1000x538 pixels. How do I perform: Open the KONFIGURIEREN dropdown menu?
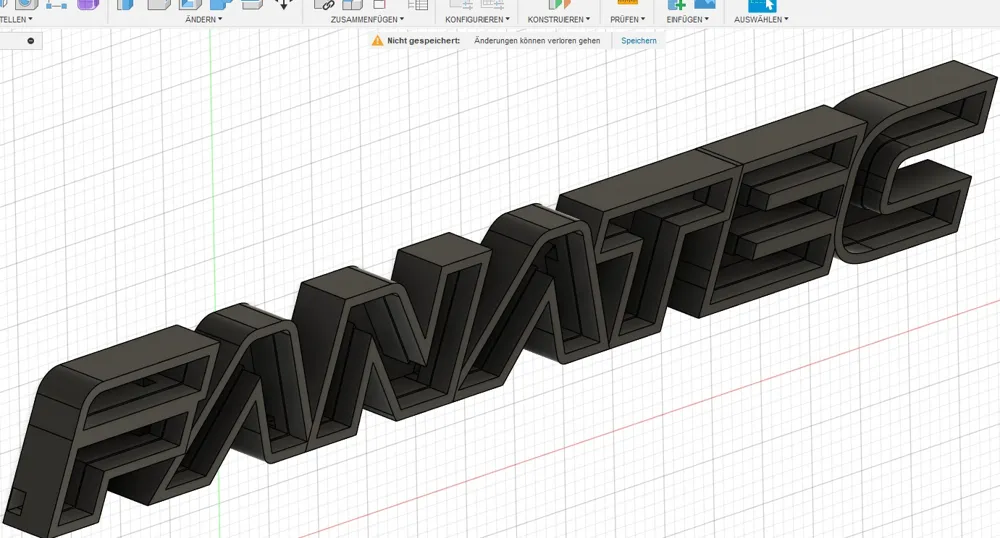(x=477, y=19)
